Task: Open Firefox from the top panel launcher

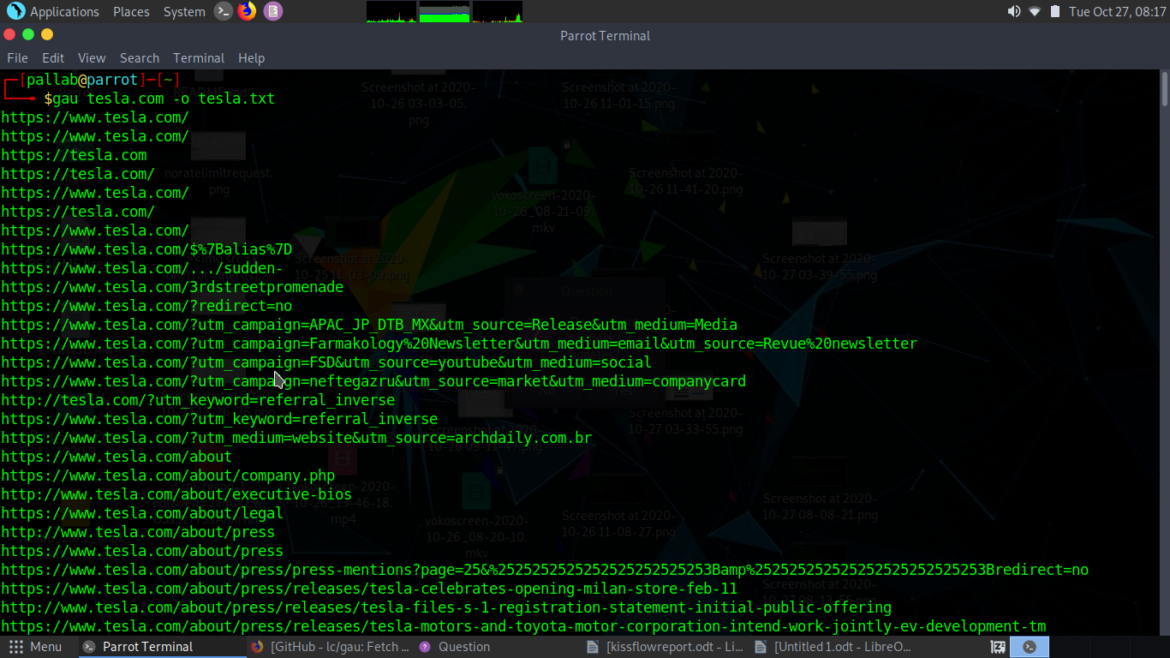Action: 247,11
